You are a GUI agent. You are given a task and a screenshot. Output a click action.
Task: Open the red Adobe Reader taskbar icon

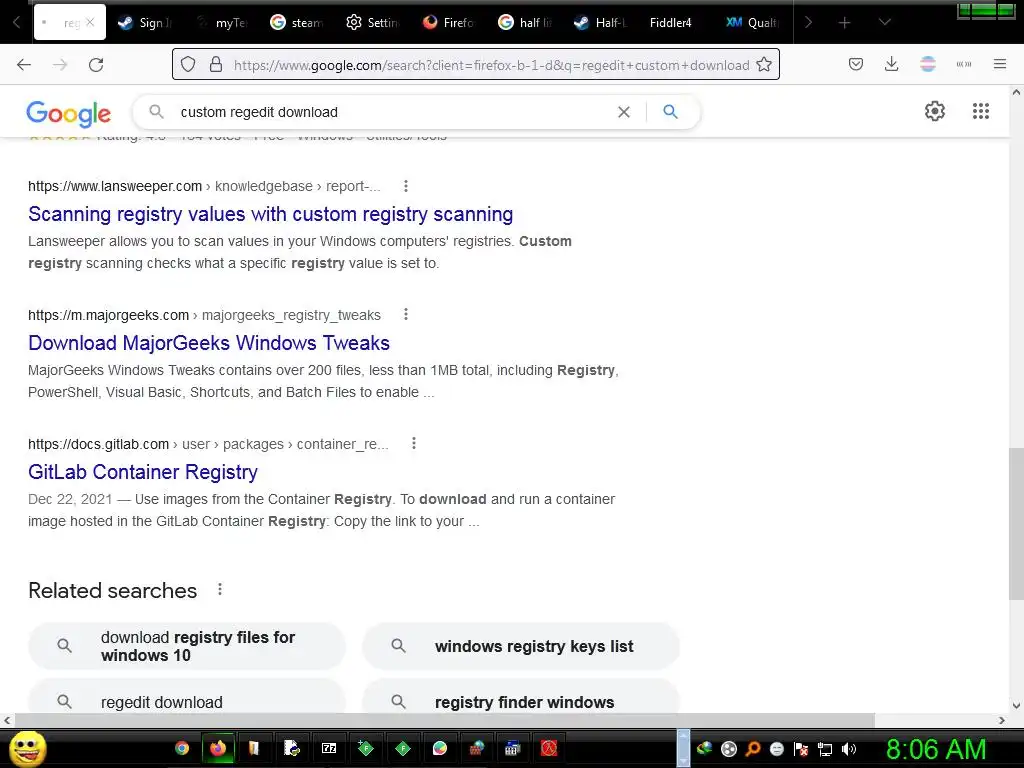coord(549,748)
